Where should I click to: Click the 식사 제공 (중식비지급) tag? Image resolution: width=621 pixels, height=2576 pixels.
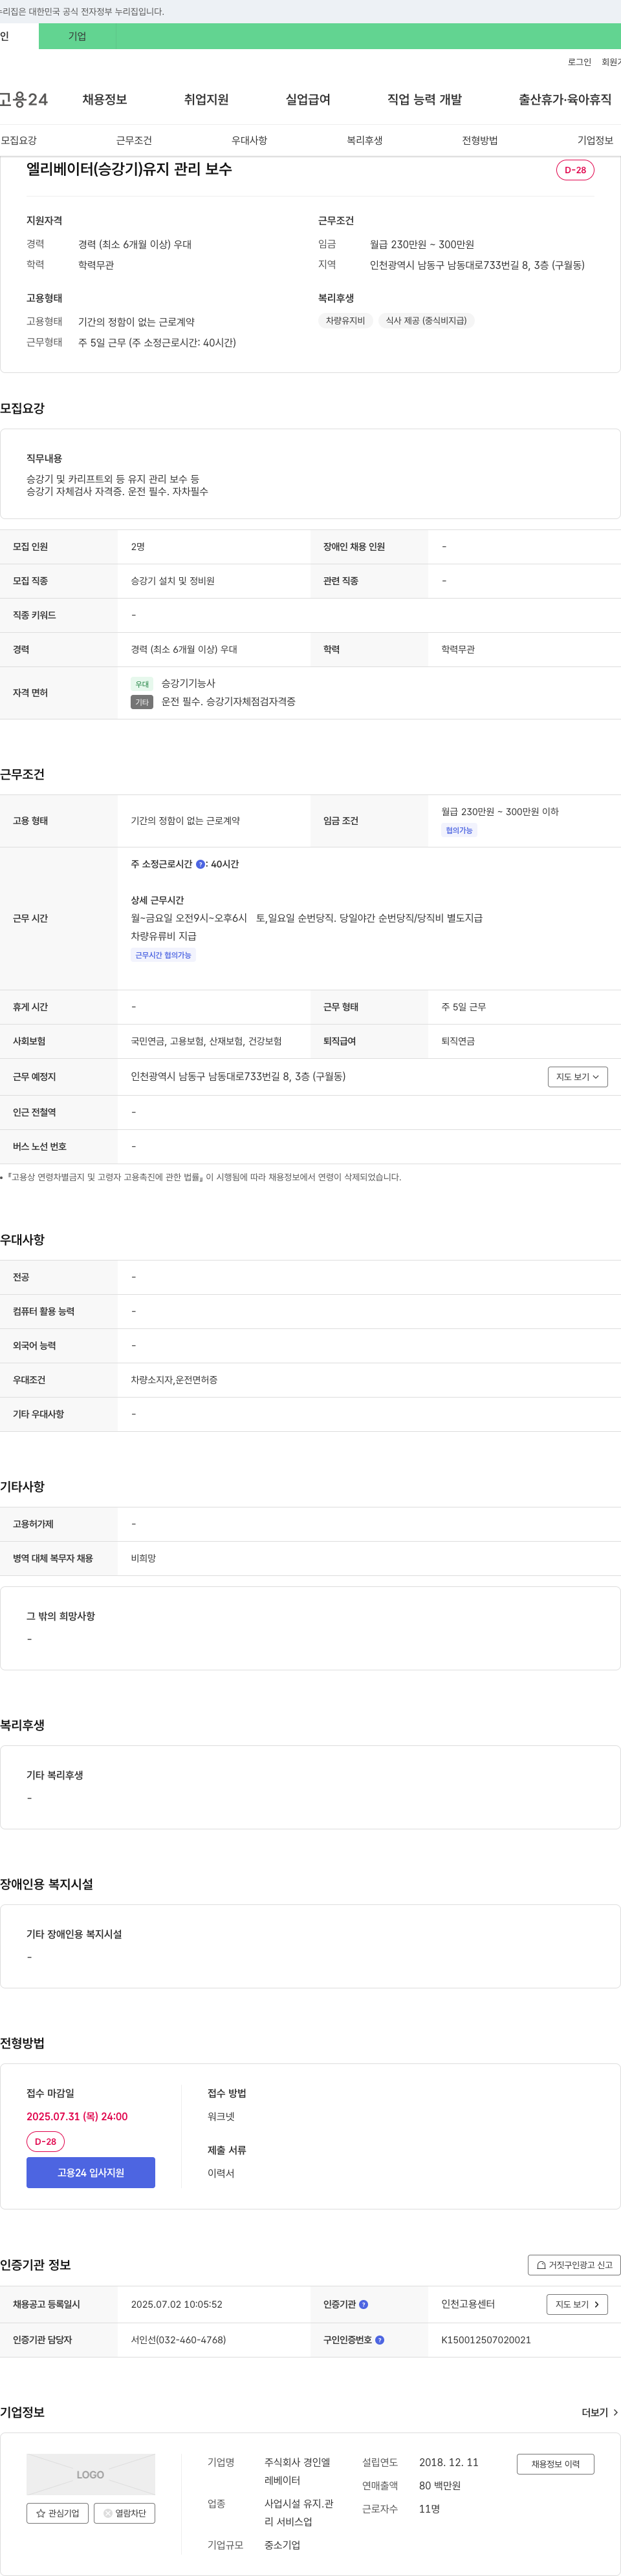tap(426, 321)
